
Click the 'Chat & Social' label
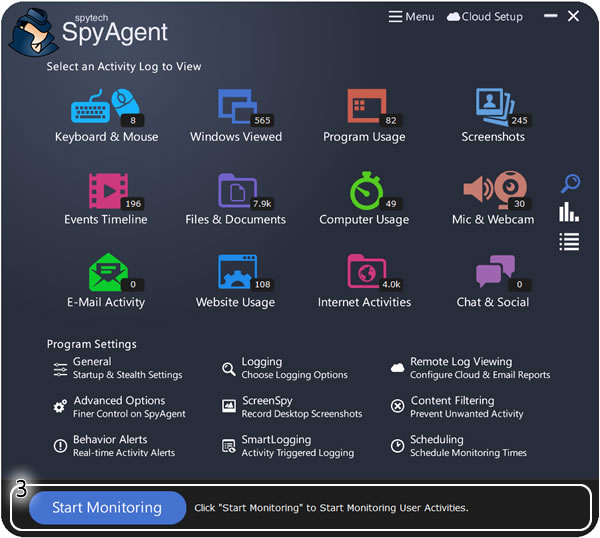pyautogui.click(x=493, y=302)
